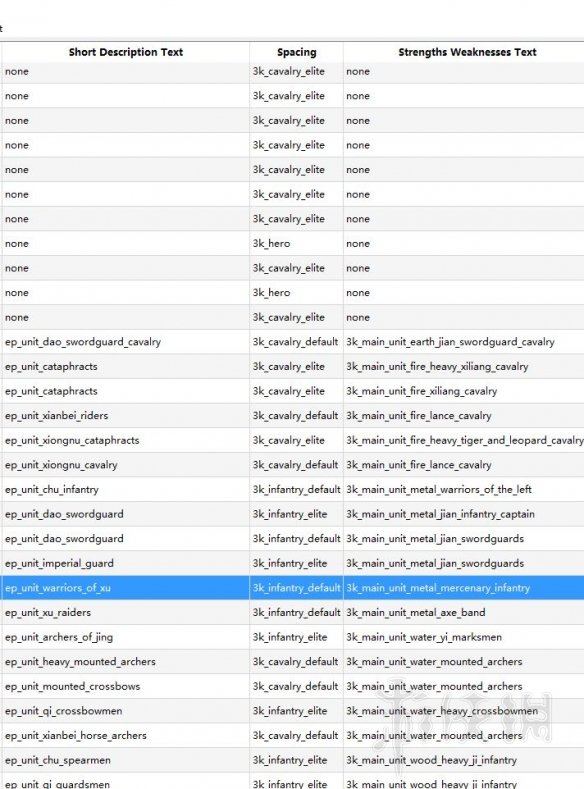Select the ep_unit_imperial_guard cell
Viewport: 584px width, 789px height.
click(x=125, y=563)
